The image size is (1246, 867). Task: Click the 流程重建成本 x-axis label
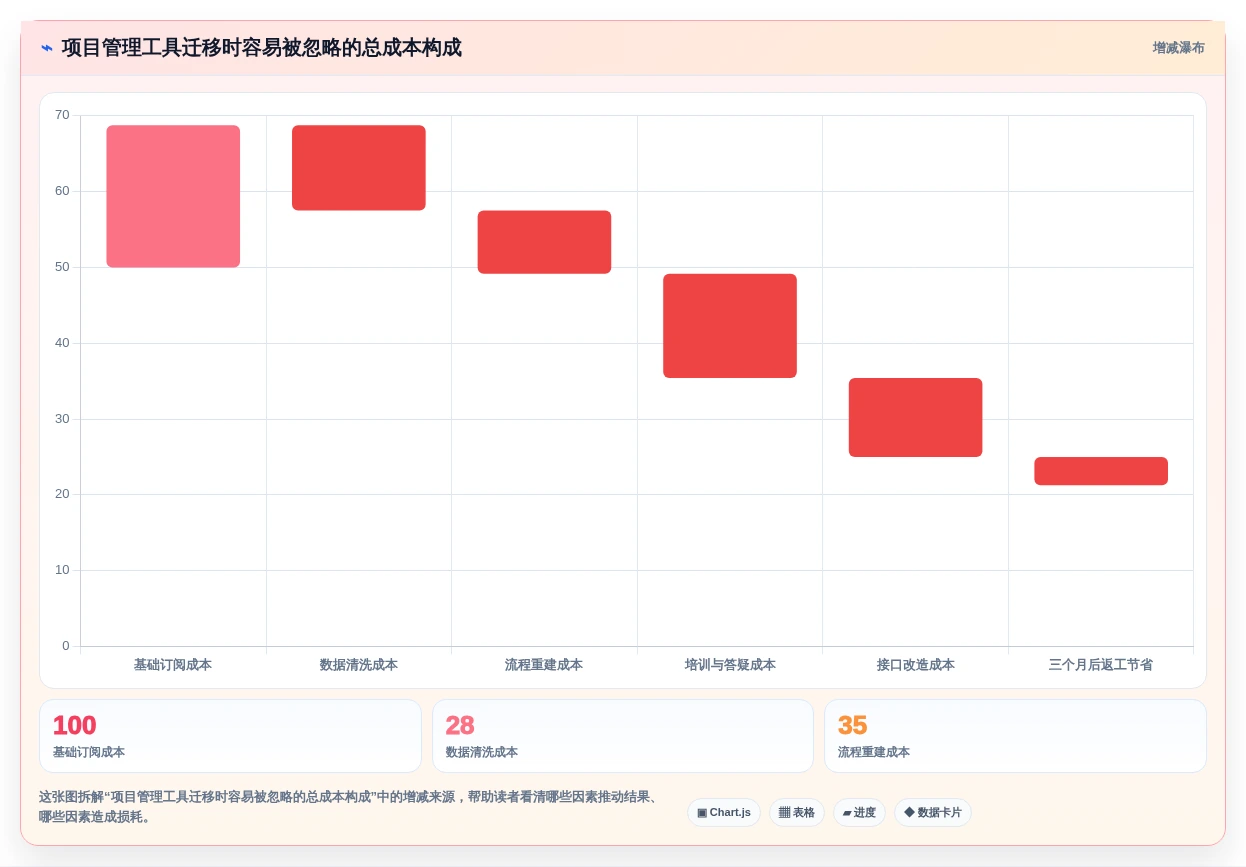click(x=544, y=664)
